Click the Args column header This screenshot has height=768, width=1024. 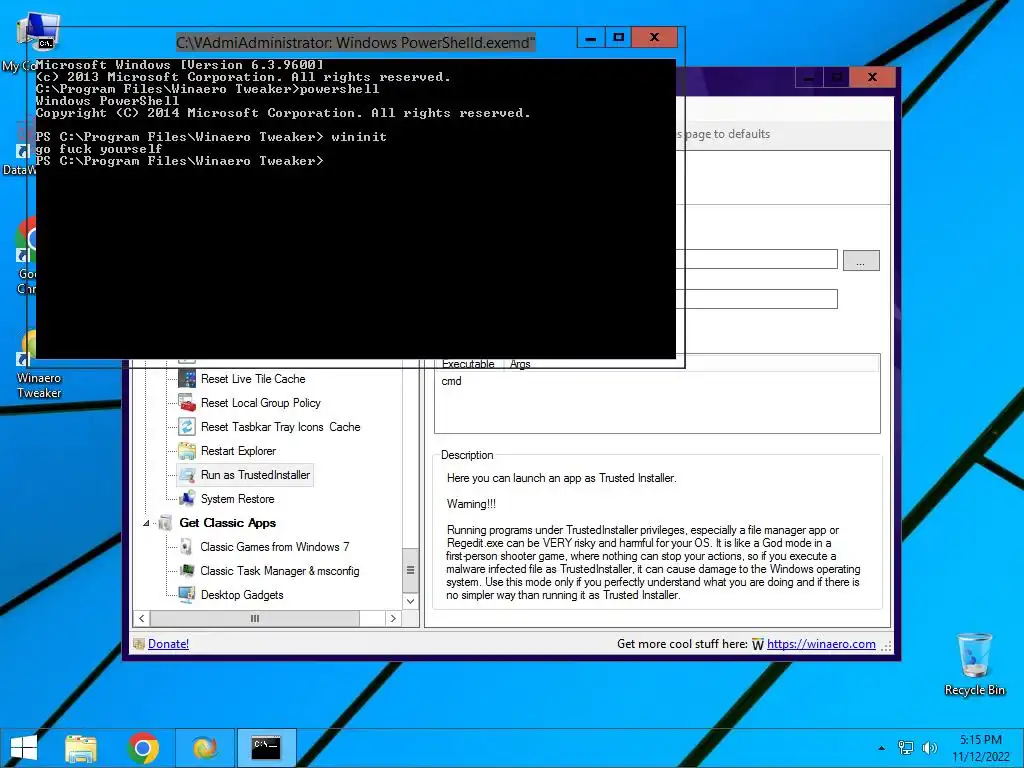pyautogui.click(x=520, y=364)
